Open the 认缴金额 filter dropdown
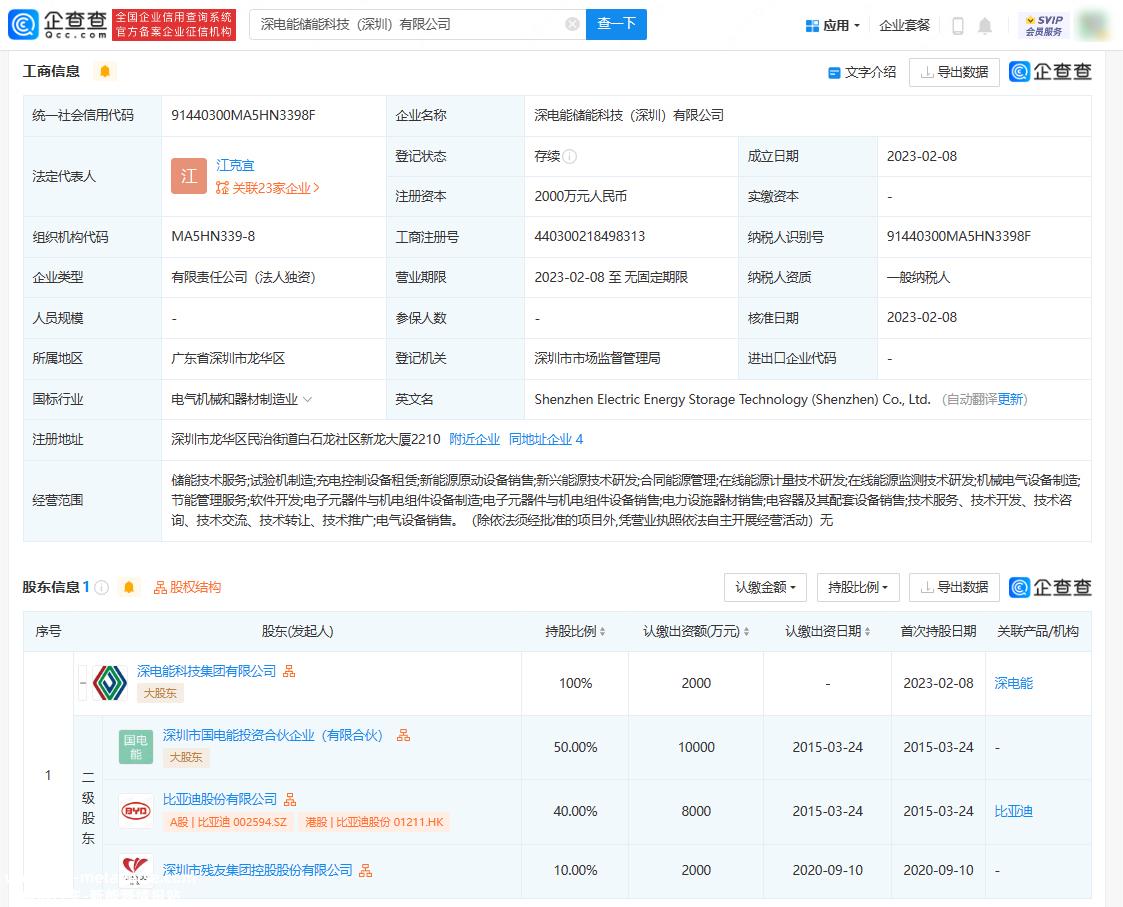 (x=765, y=587)
